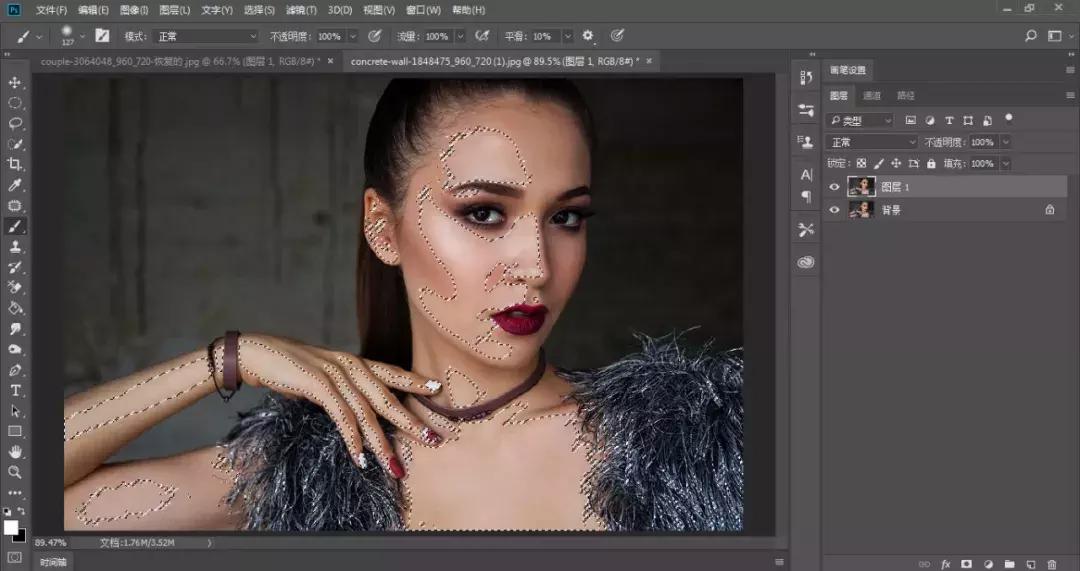Toggle lock all for the layer

pos(931,164)
